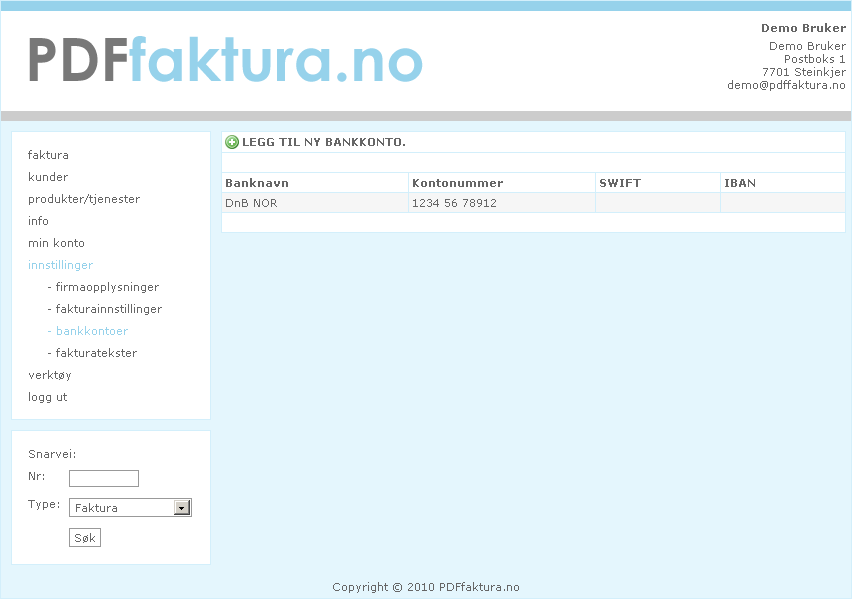This screenshot has height=599, width=852.
Task: Click the bold Demo Bruker heading
Action: pyautogui.click(x=804, y=28)
